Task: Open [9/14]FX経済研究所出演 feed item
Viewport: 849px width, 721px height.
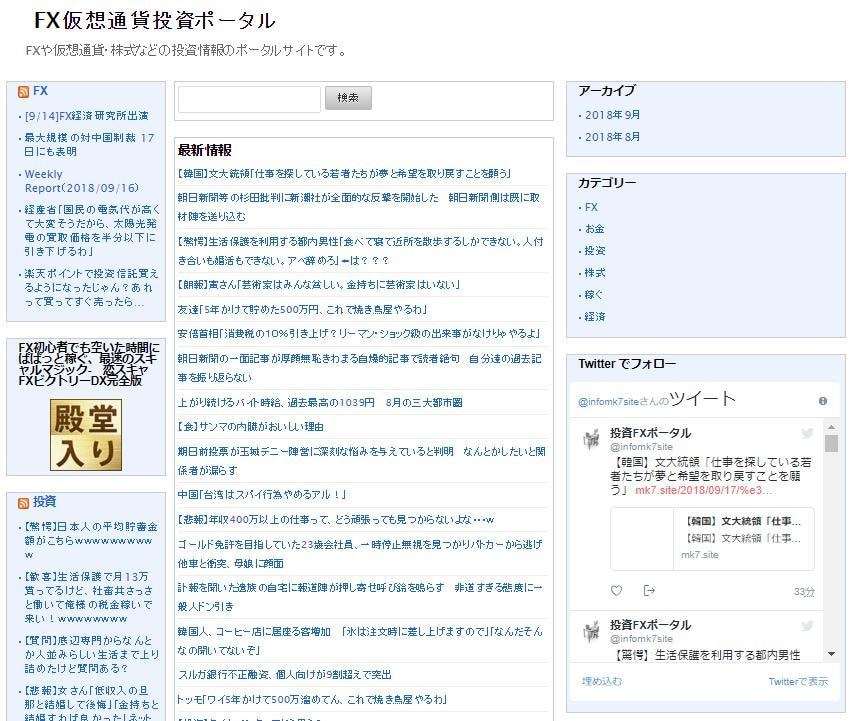Action: [87, 116]
